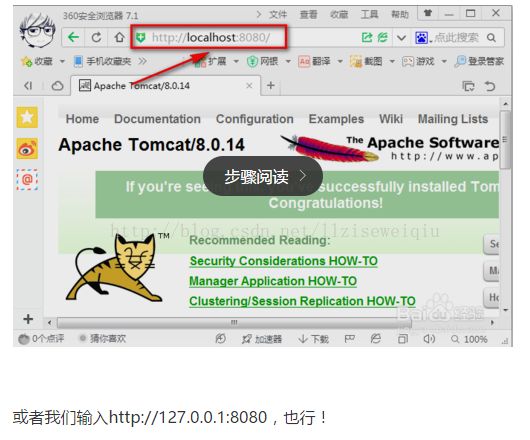Toggle the sound speaker status icon
The height and width of the screenshot is (440, 530).
(x=429, y=339)
